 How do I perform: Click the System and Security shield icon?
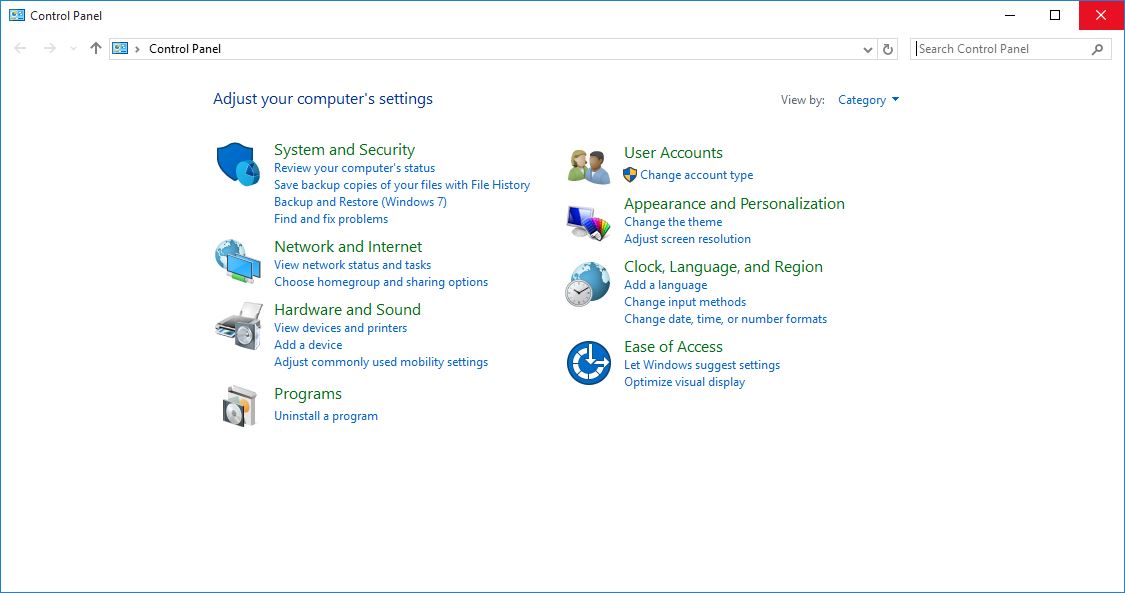pos(238,164)
